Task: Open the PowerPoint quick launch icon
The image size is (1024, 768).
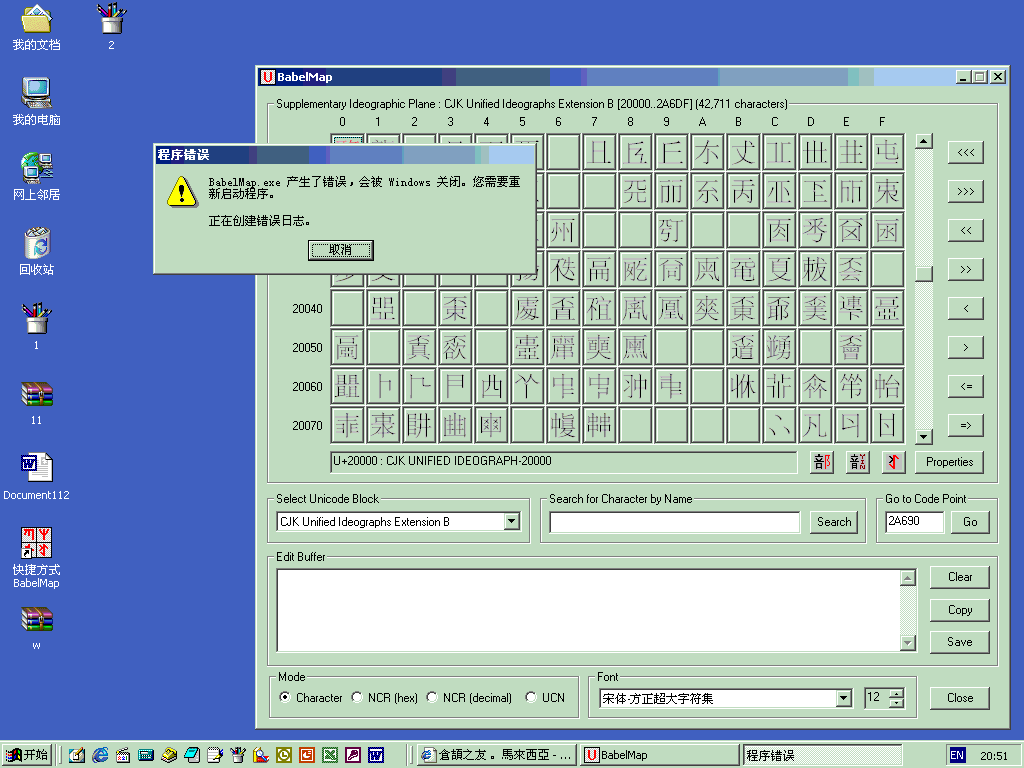Action: [307, 755]
